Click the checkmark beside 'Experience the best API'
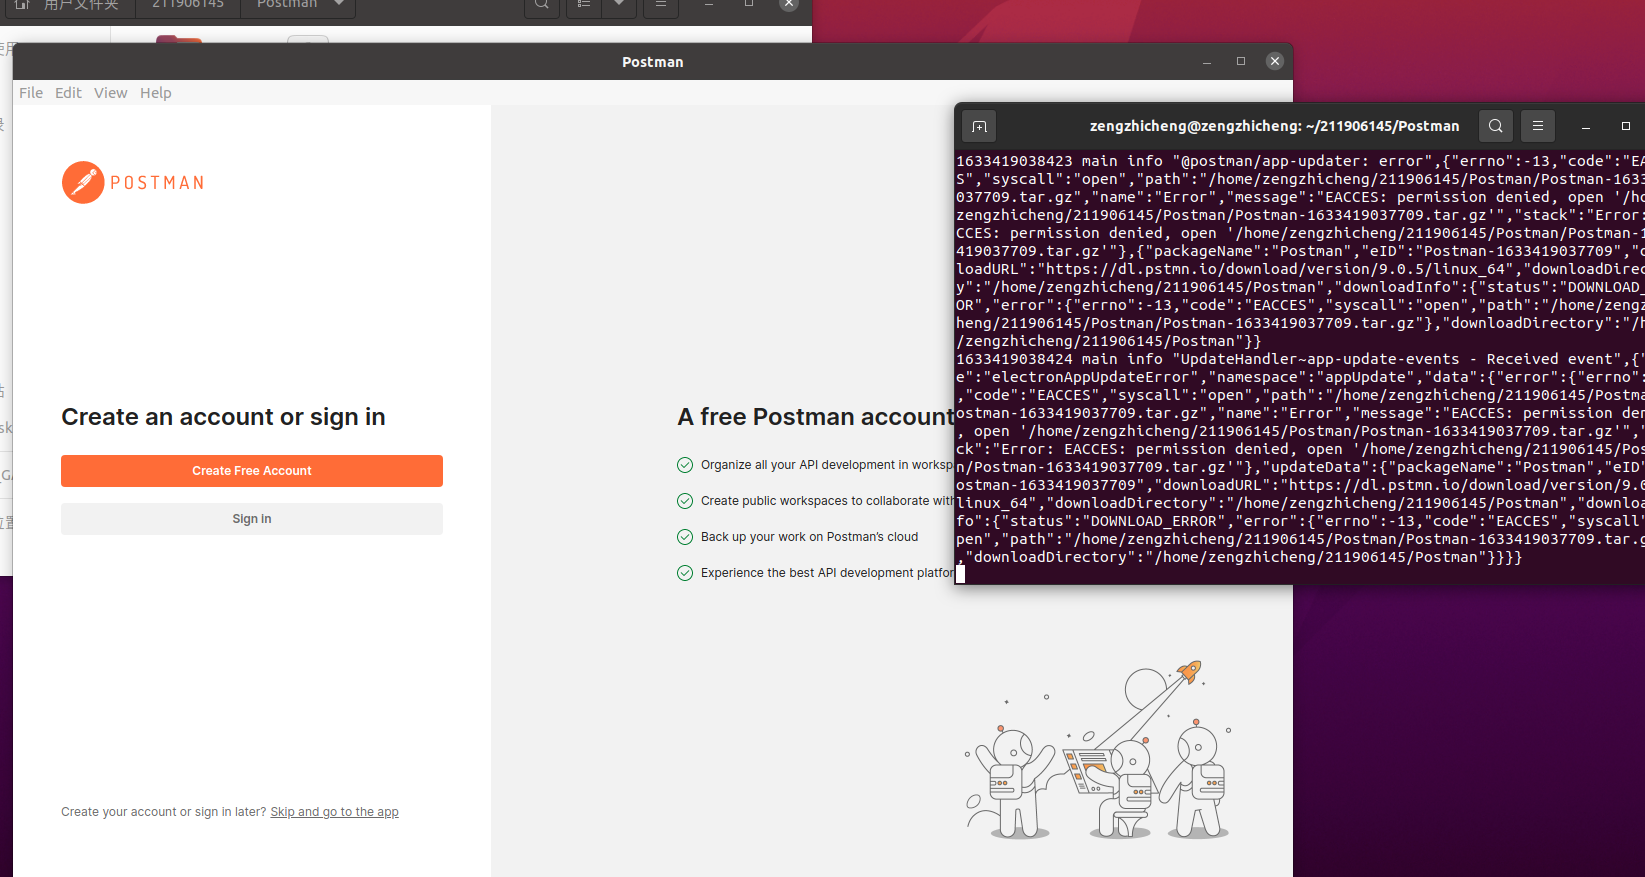The image size is (1645, 877). point(685,573)
